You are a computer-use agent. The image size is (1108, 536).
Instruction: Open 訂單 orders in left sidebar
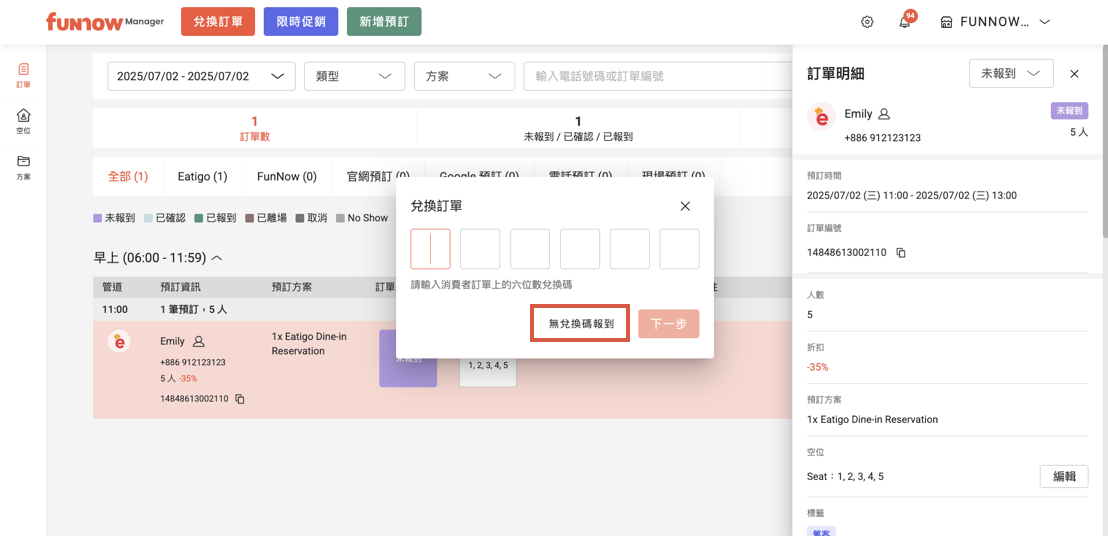23,75
